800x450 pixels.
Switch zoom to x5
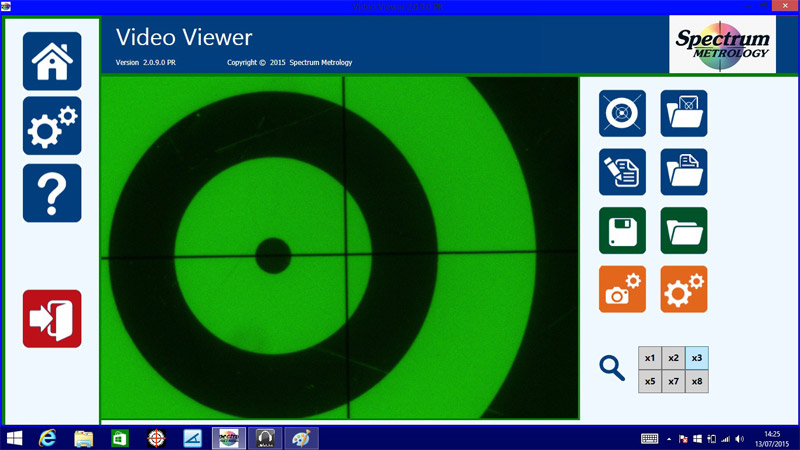pyautogui.click(x=649, y=382)
